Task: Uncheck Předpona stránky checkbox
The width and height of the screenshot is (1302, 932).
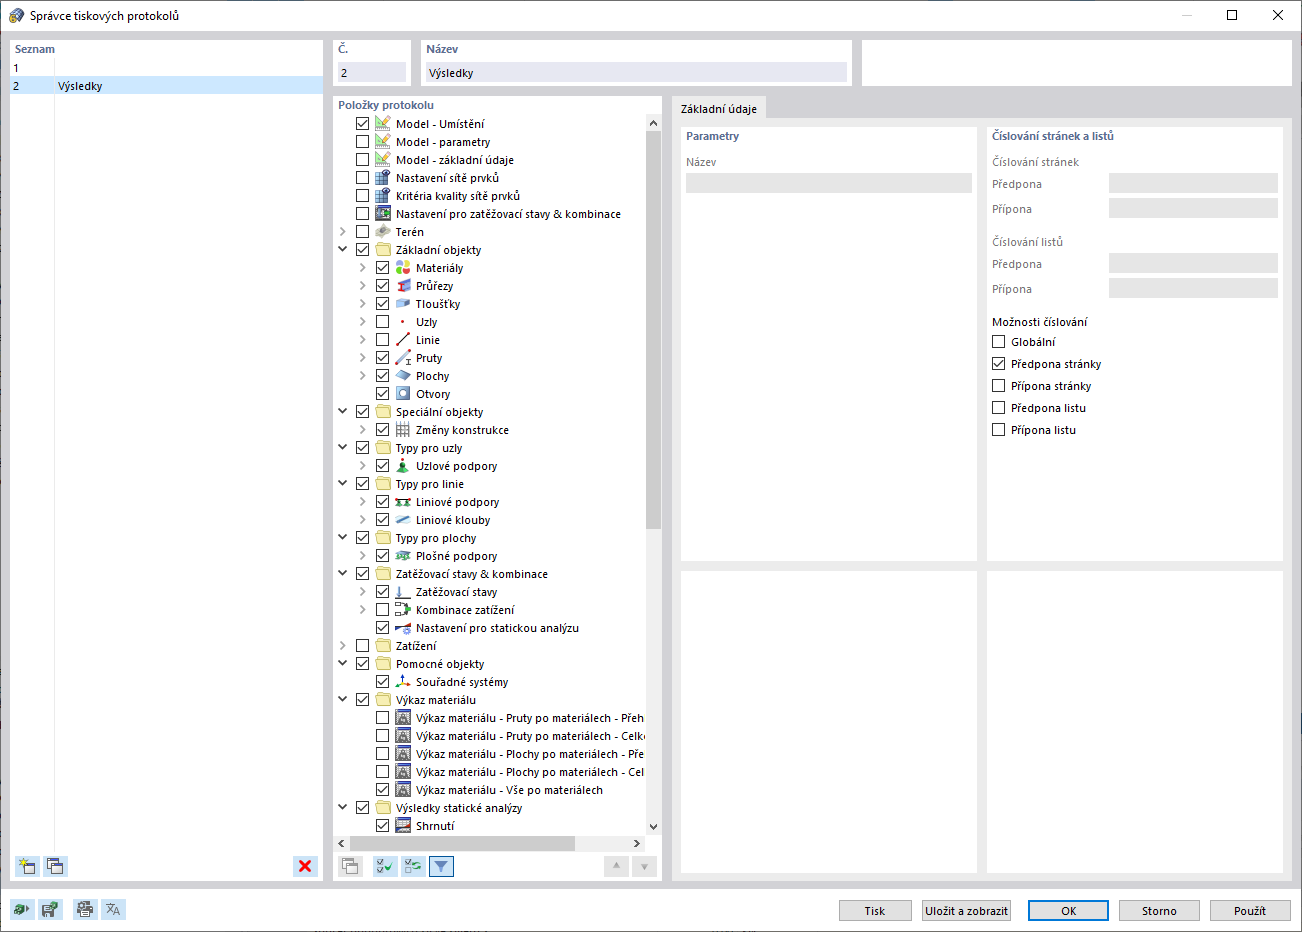Action: tap(998, 364)
